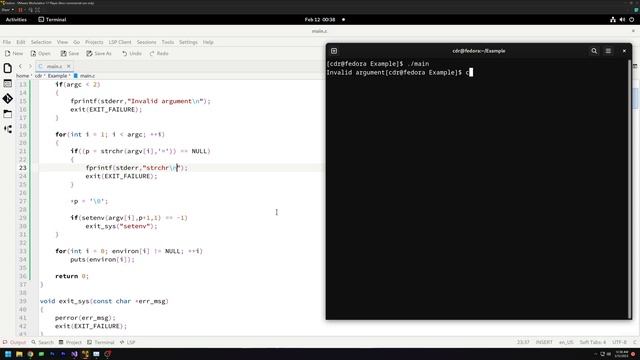Open Chrome from Windows taskbar
This screenshot has height=360, width=640.
[x=30, y=354]
